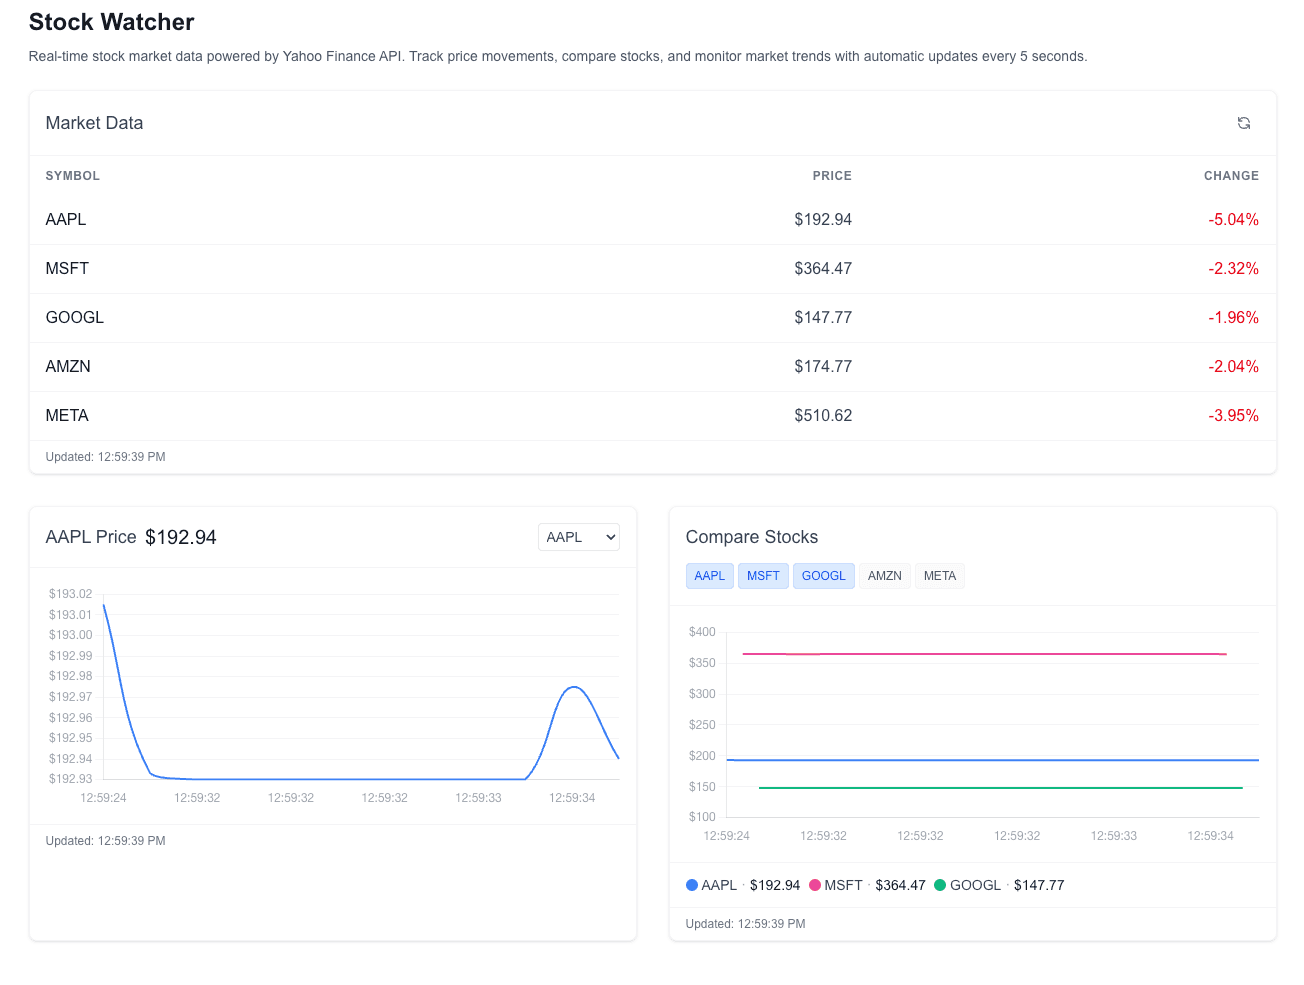The width and height of the screenshot is (1304, 985).
Task: Click MSFT $364.47 legend entry text
Action: pos(875,885)
